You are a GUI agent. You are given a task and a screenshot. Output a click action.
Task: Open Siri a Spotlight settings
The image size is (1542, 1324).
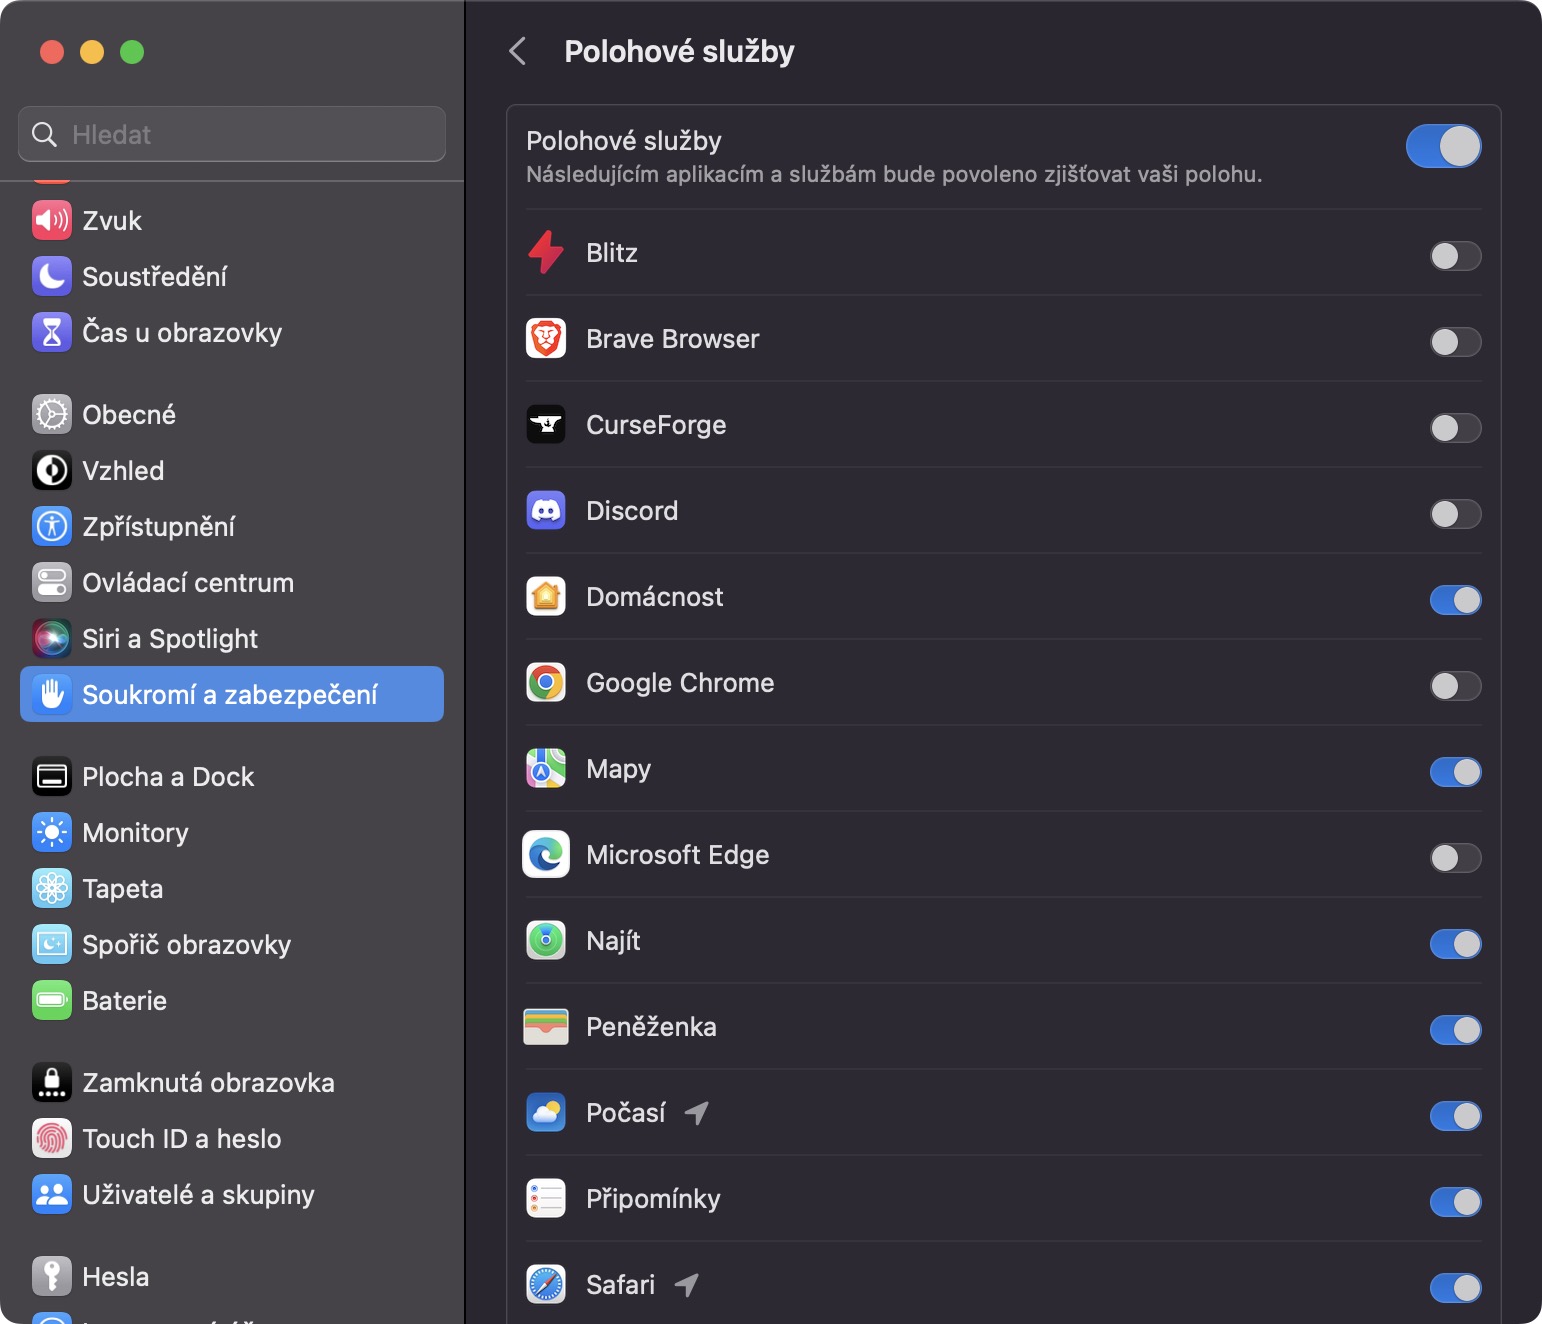[x=170, y=639]
